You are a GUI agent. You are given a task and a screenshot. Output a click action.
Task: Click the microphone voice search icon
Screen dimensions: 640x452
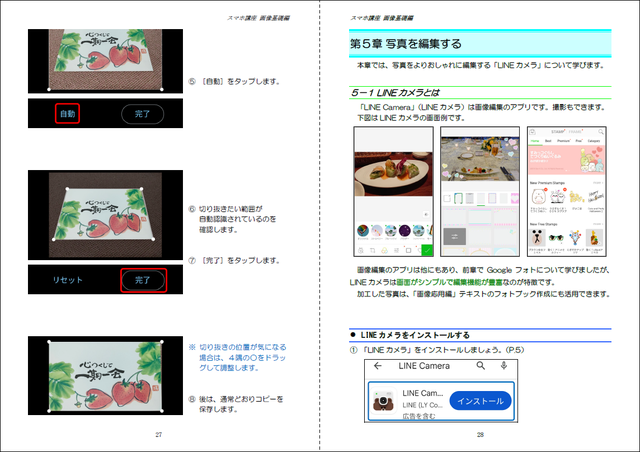pos(504,365)
